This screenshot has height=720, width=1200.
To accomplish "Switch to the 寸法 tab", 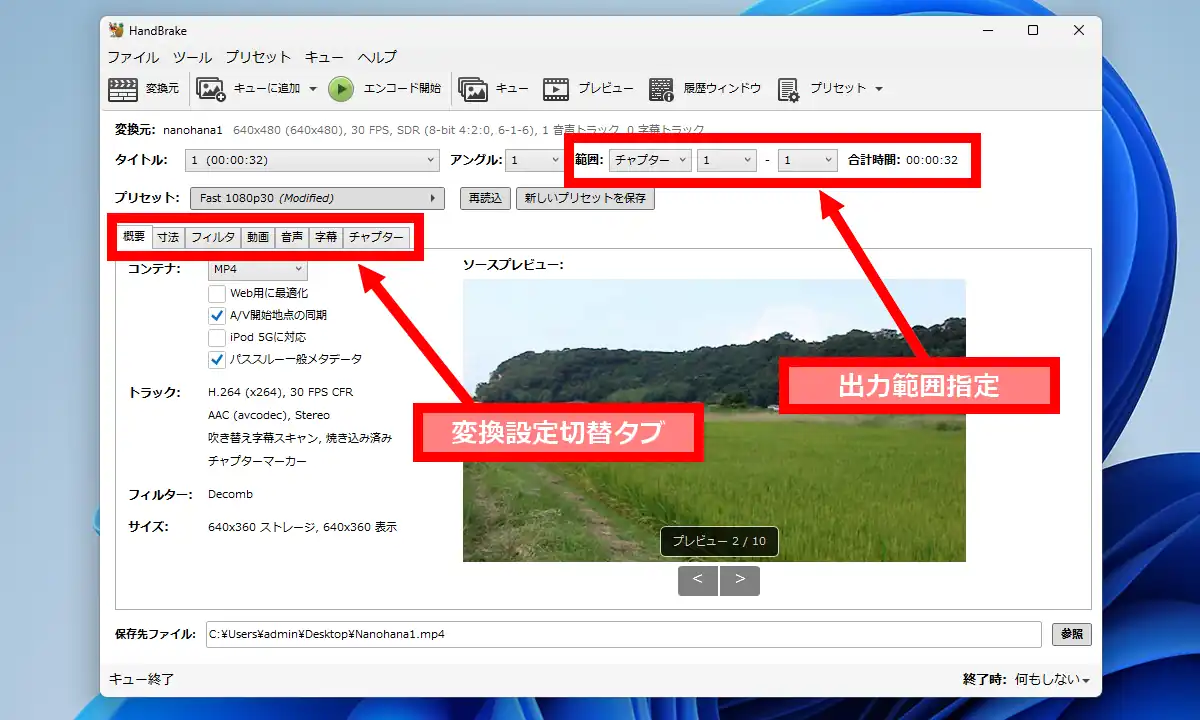I will click(168, 237).
